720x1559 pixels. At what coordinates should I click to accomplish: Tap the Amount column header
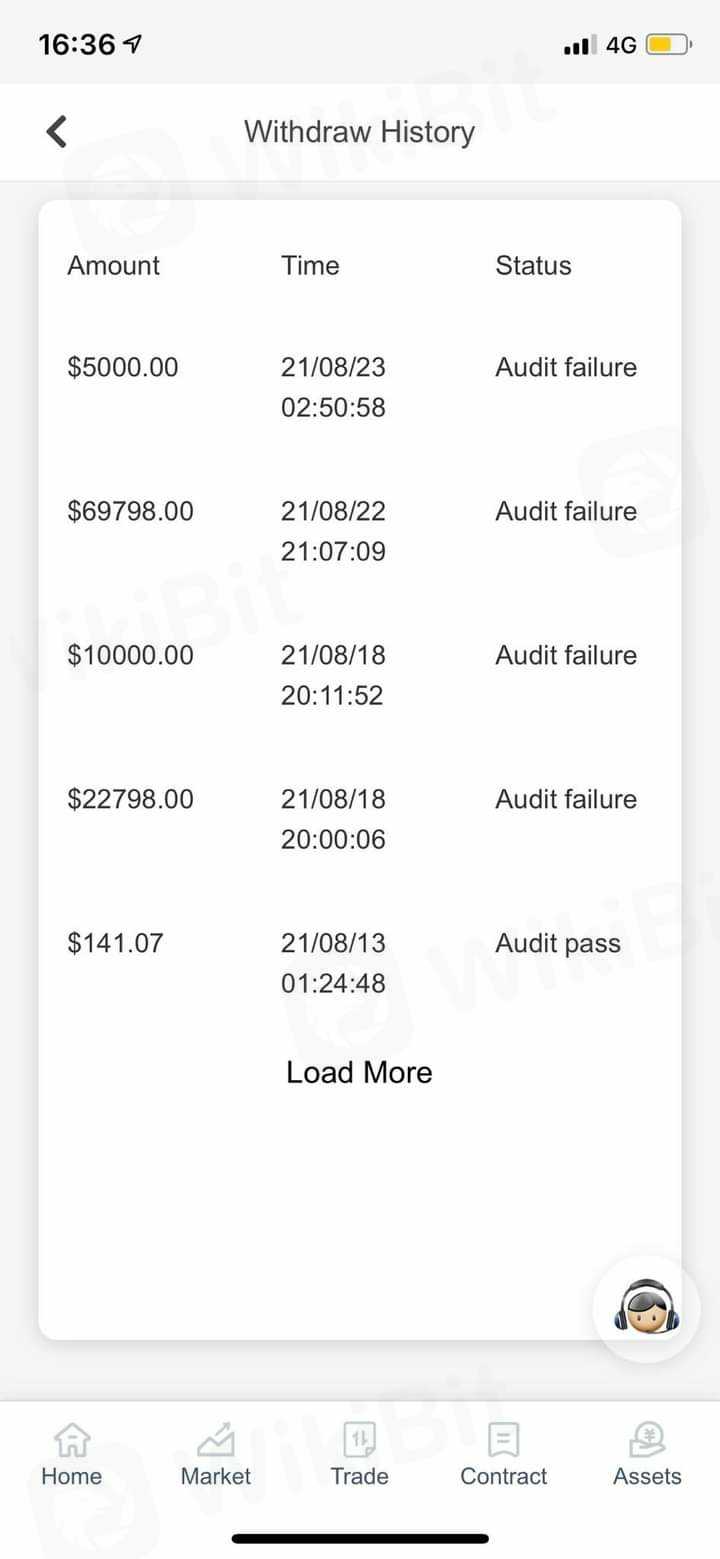tap(113, 265)
